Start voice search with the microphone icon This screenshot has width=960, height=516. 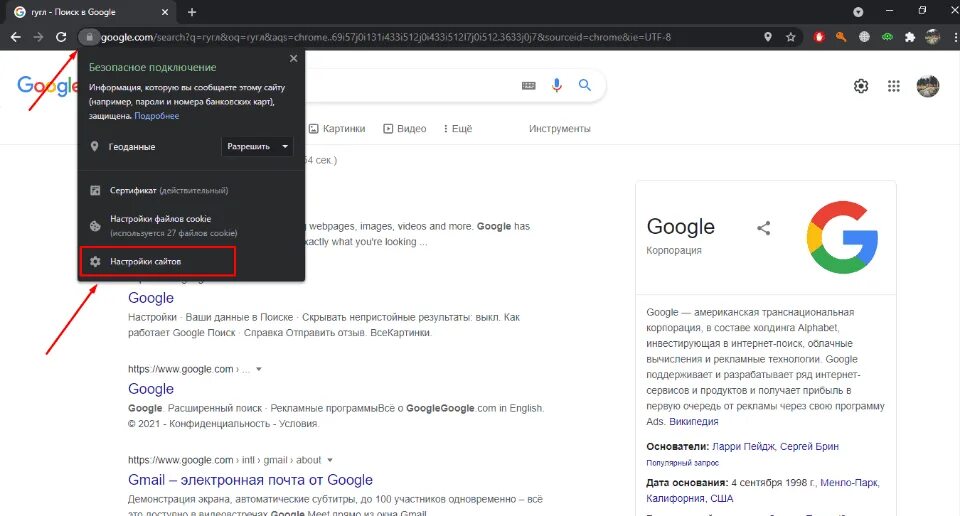[556, 85]
